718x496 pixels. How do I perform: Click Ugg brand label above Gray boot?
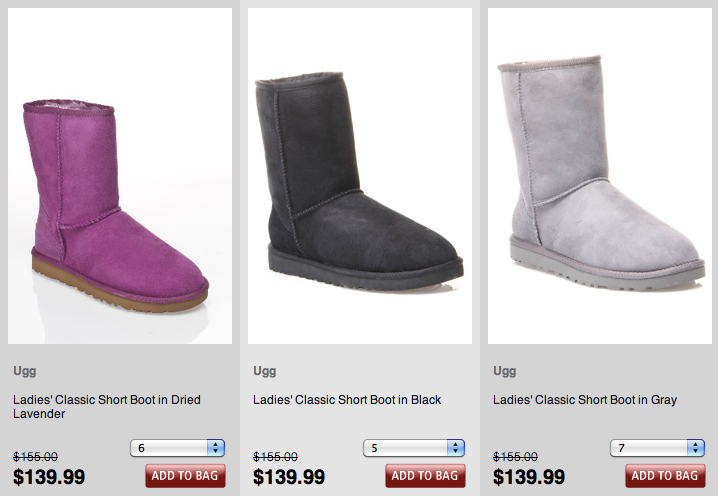click(x=505, y=371)
